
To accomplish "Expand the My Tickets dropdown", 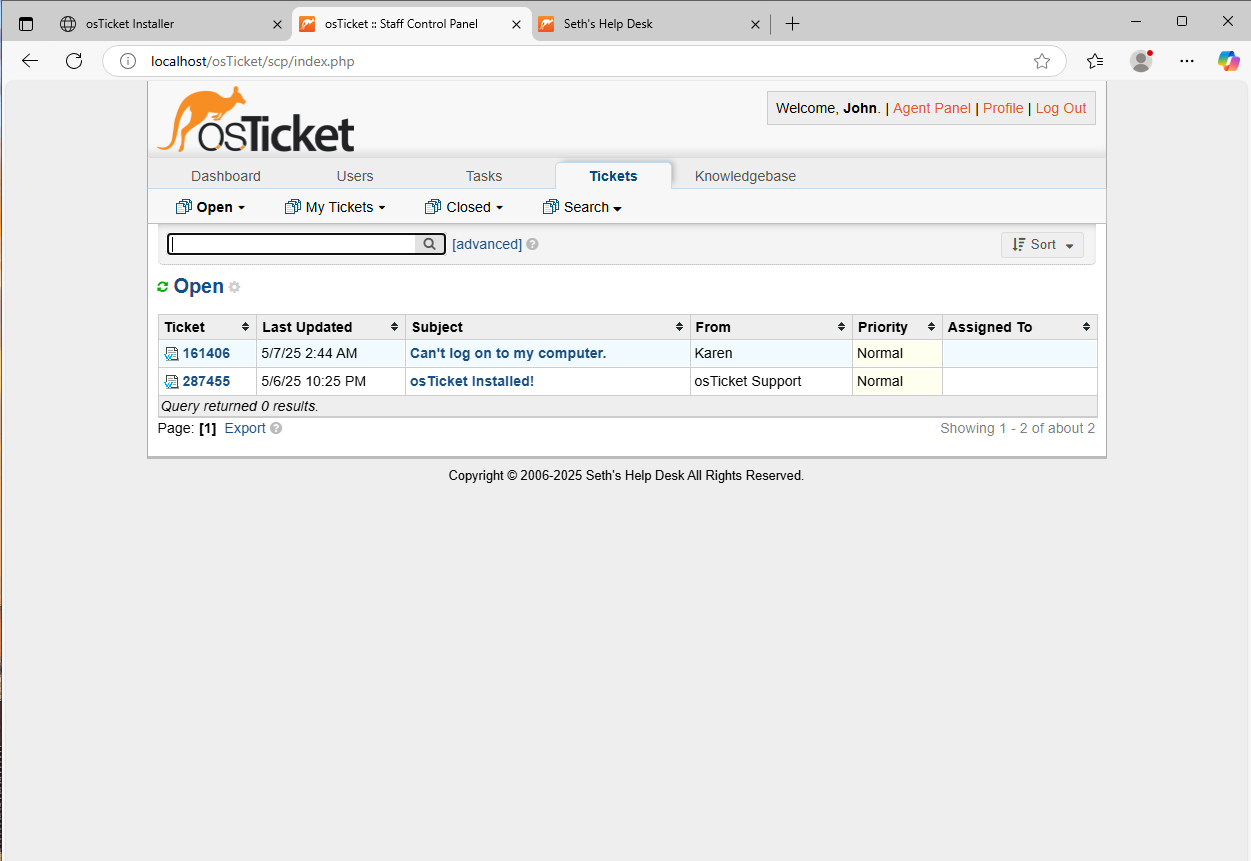I will pyautogui.click(x=335, y=207).
